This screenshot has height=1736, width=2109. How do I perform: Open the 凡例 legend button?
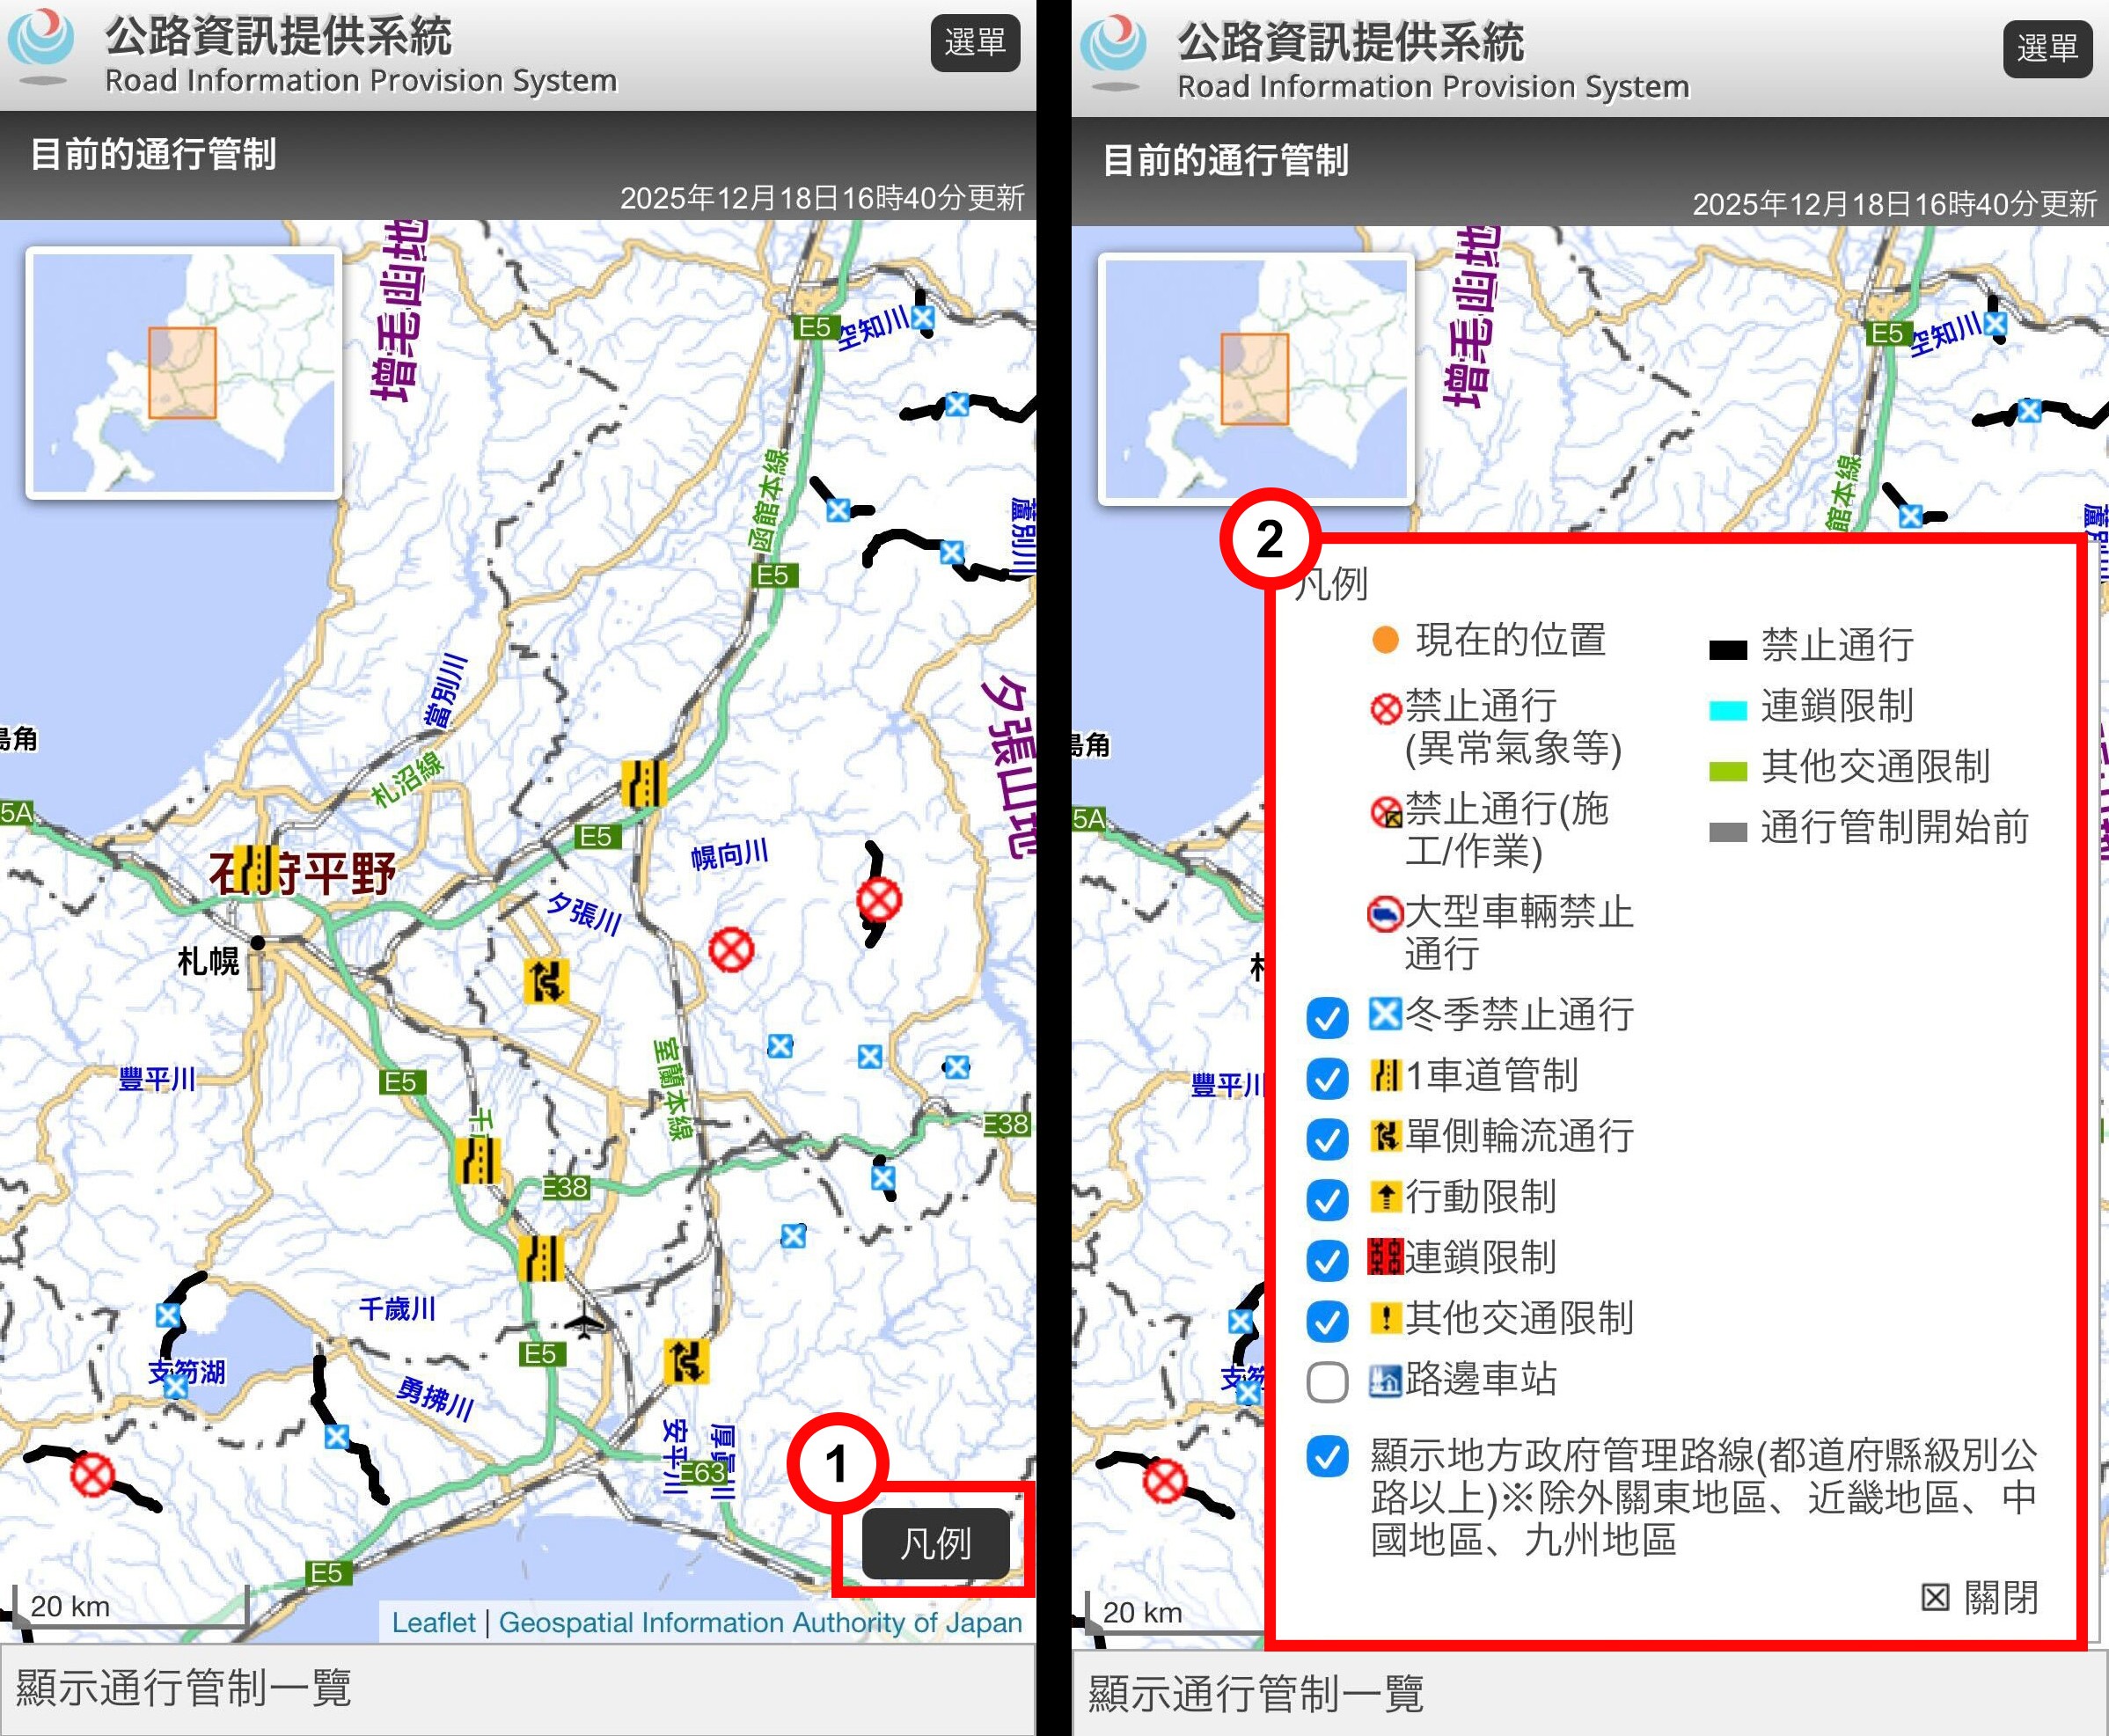934,1545
